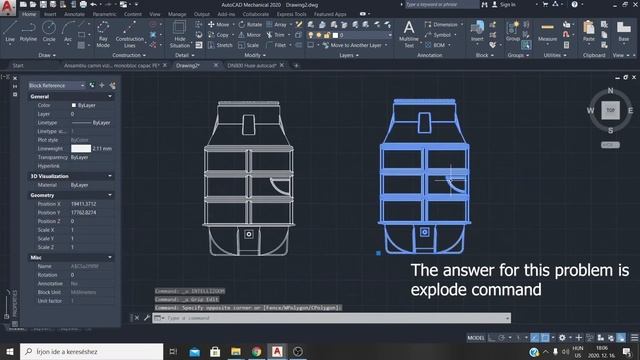This screenshot has width=640, height=360.
Task: Select the Circle tool
Action: click(49, 32)
